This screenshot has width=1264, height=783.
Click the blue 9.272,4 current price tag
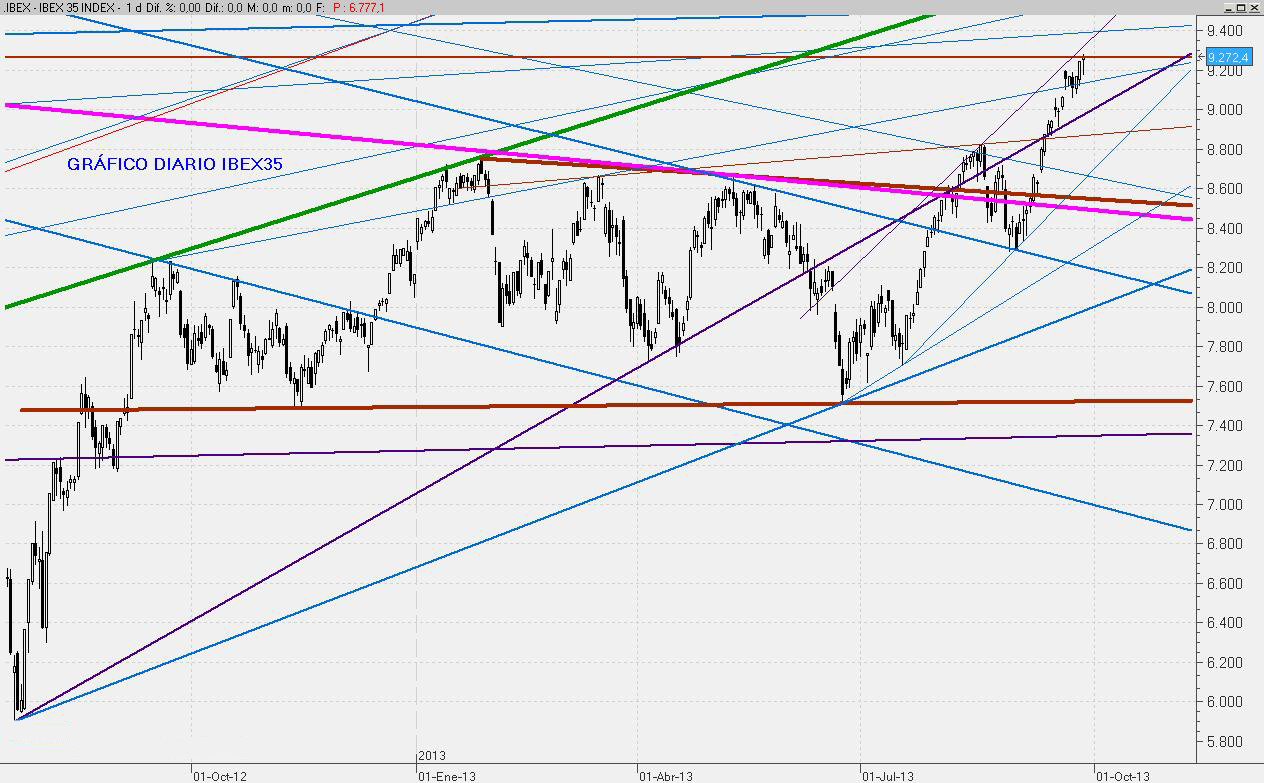point(1229,57)
